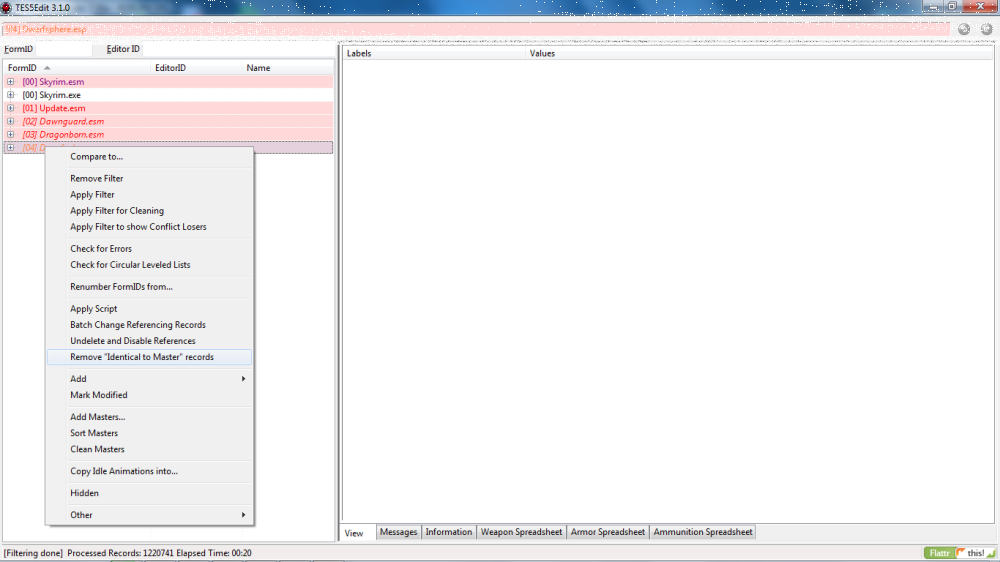Select the [00] Skyrim.exe row
The image size is (1000, 562).
(x=168, y=95)
